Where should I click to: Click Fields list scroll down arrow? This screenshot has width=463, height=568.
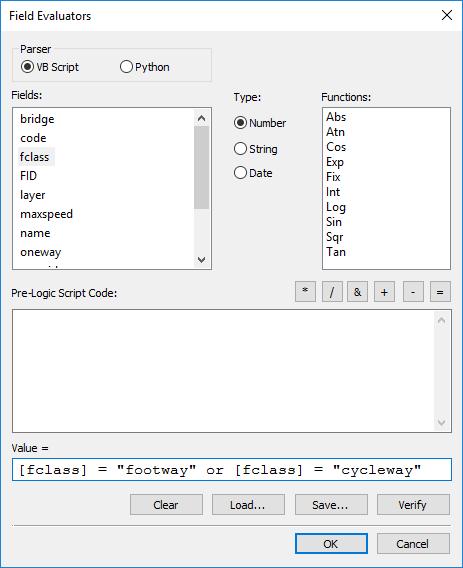[201, 259]
